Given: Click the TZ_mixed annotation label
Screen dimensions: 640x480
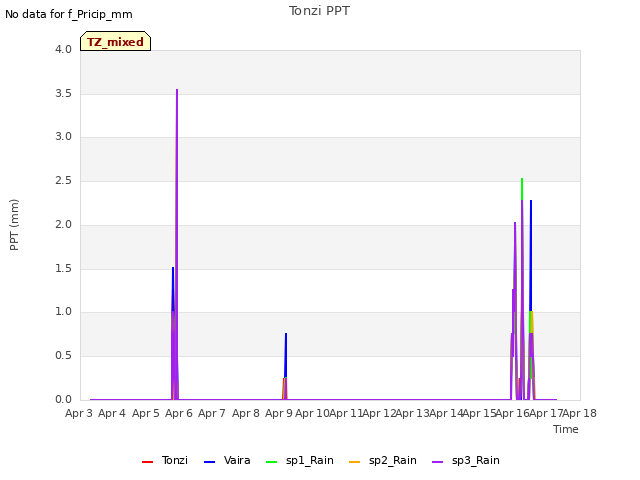Looking at the screenshot, I should (x=116, y=41).
